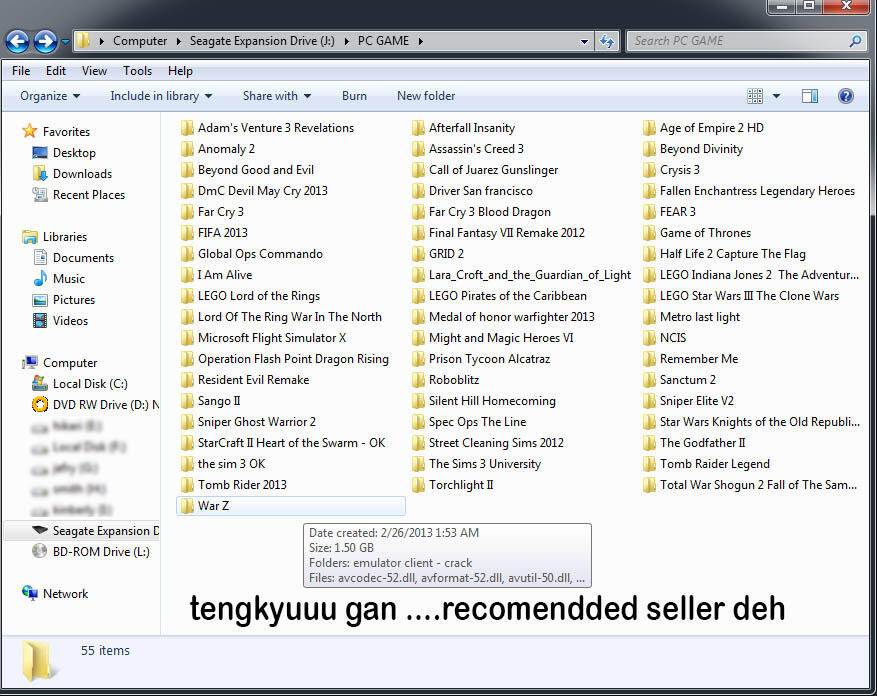This screenshot has height=696, width=877.
Task: Open Help with the question mark icon
Action: [846, 96]
